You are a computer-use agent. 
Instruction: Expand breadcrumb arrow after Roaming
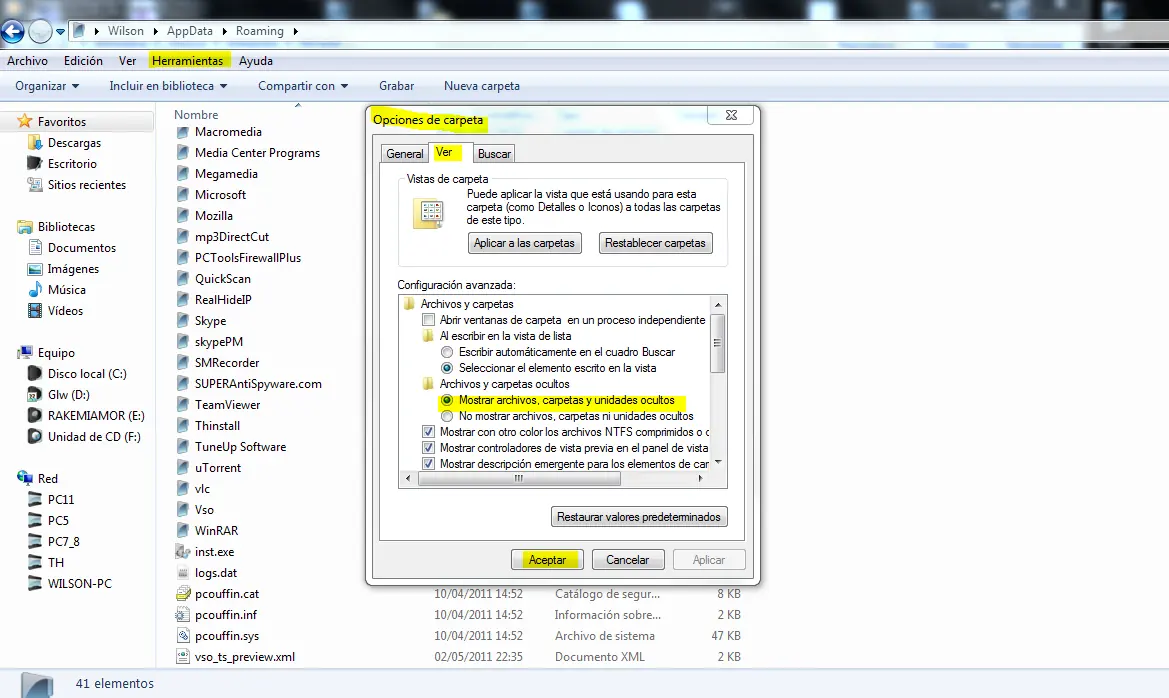click(x=296, y=31)
